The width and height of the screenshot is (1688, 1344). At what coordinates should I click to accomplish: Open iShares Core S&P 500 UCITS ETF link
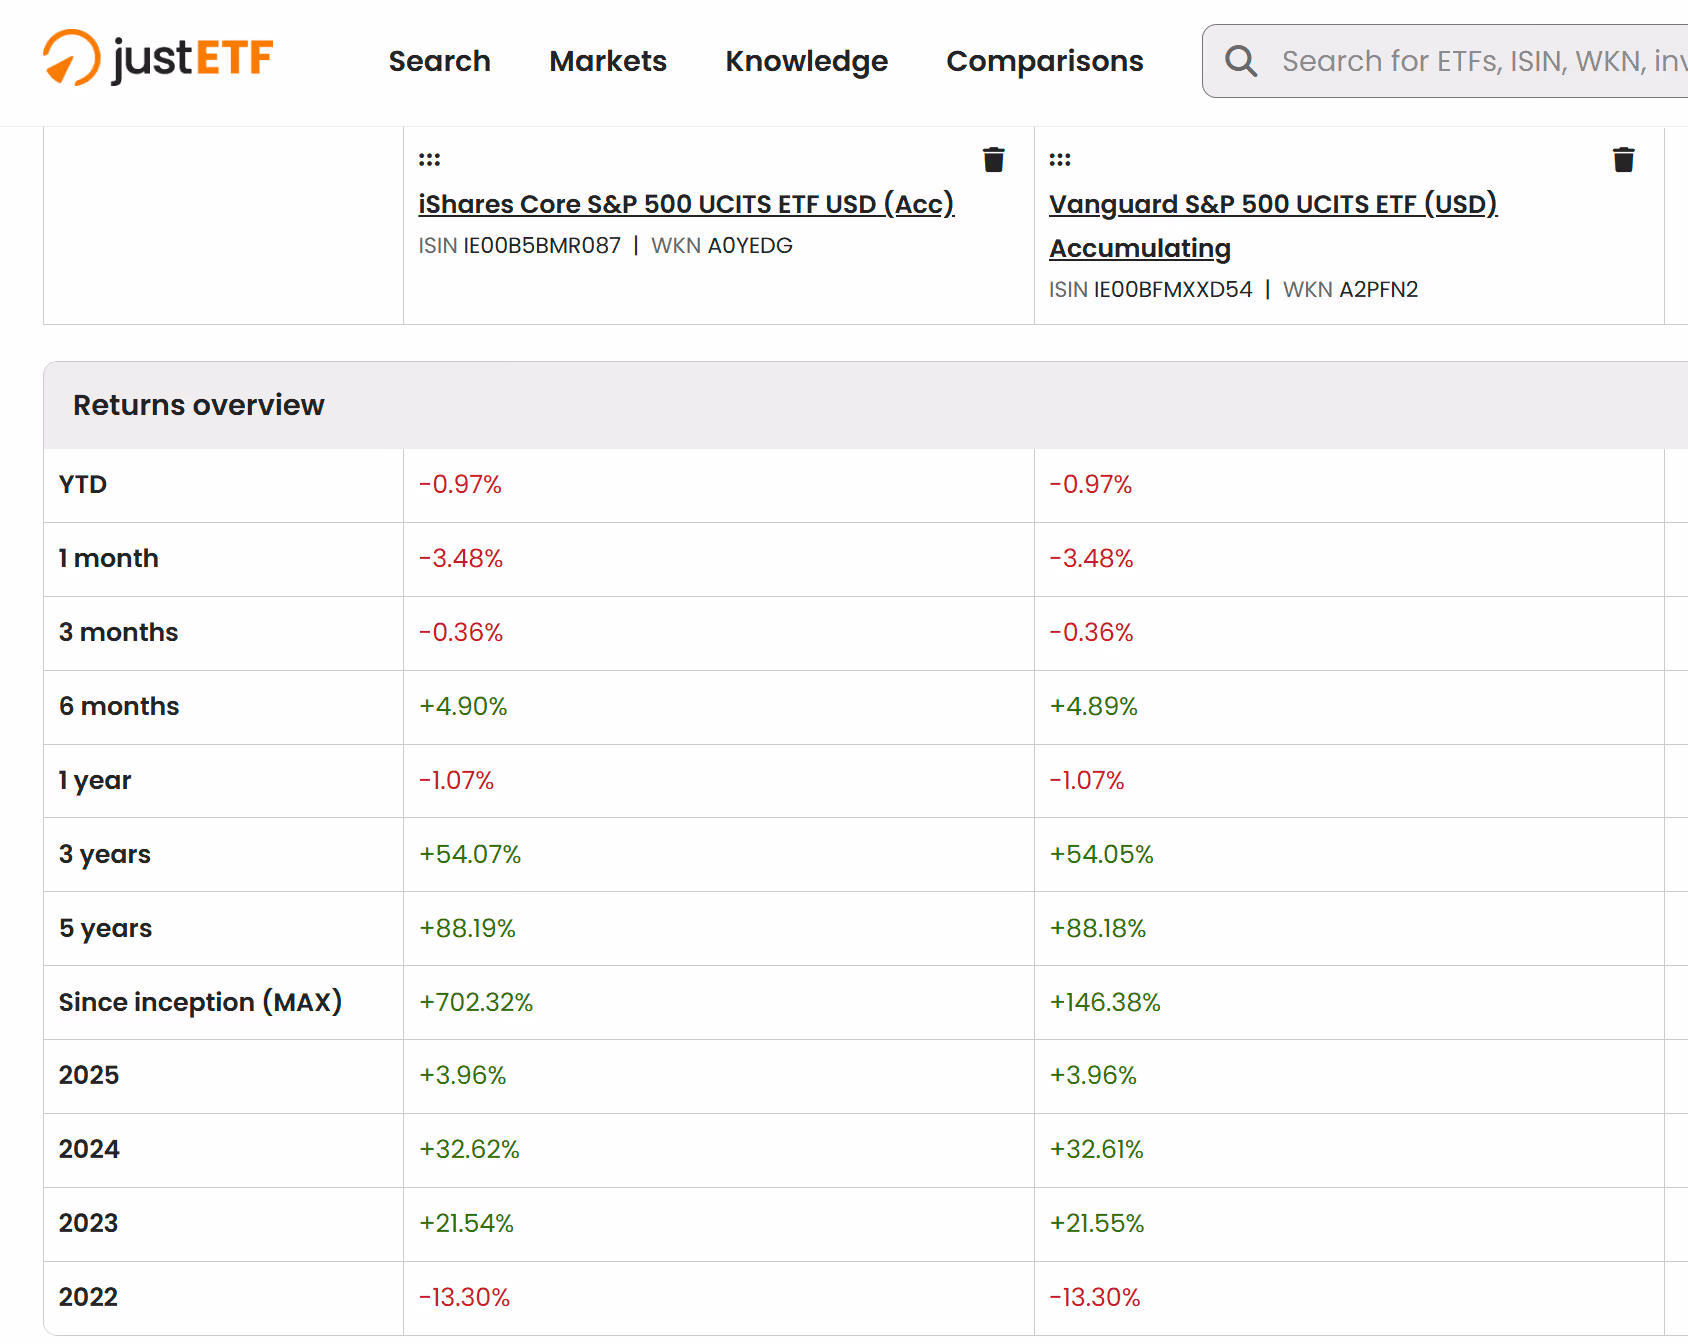[x=686, y=204]
